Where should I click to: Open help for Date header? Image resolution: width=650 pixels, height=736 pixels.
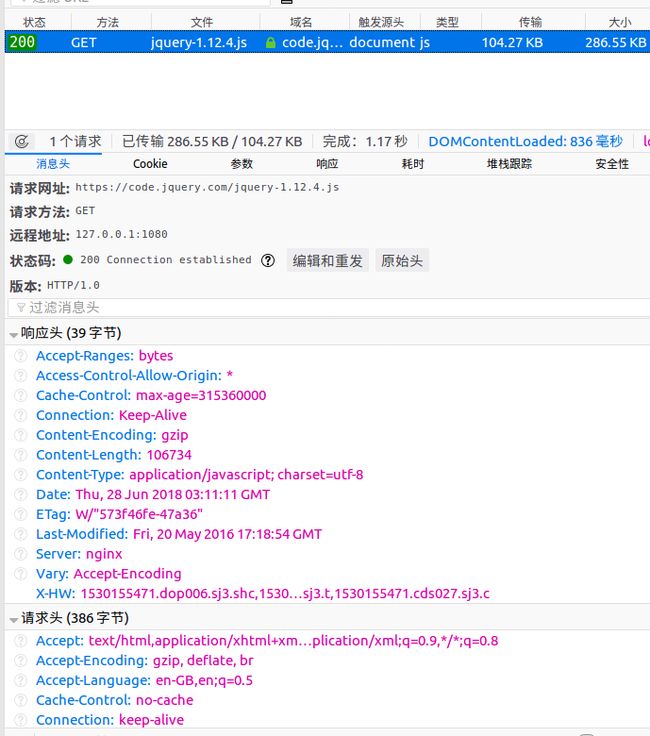coord(21,494)
